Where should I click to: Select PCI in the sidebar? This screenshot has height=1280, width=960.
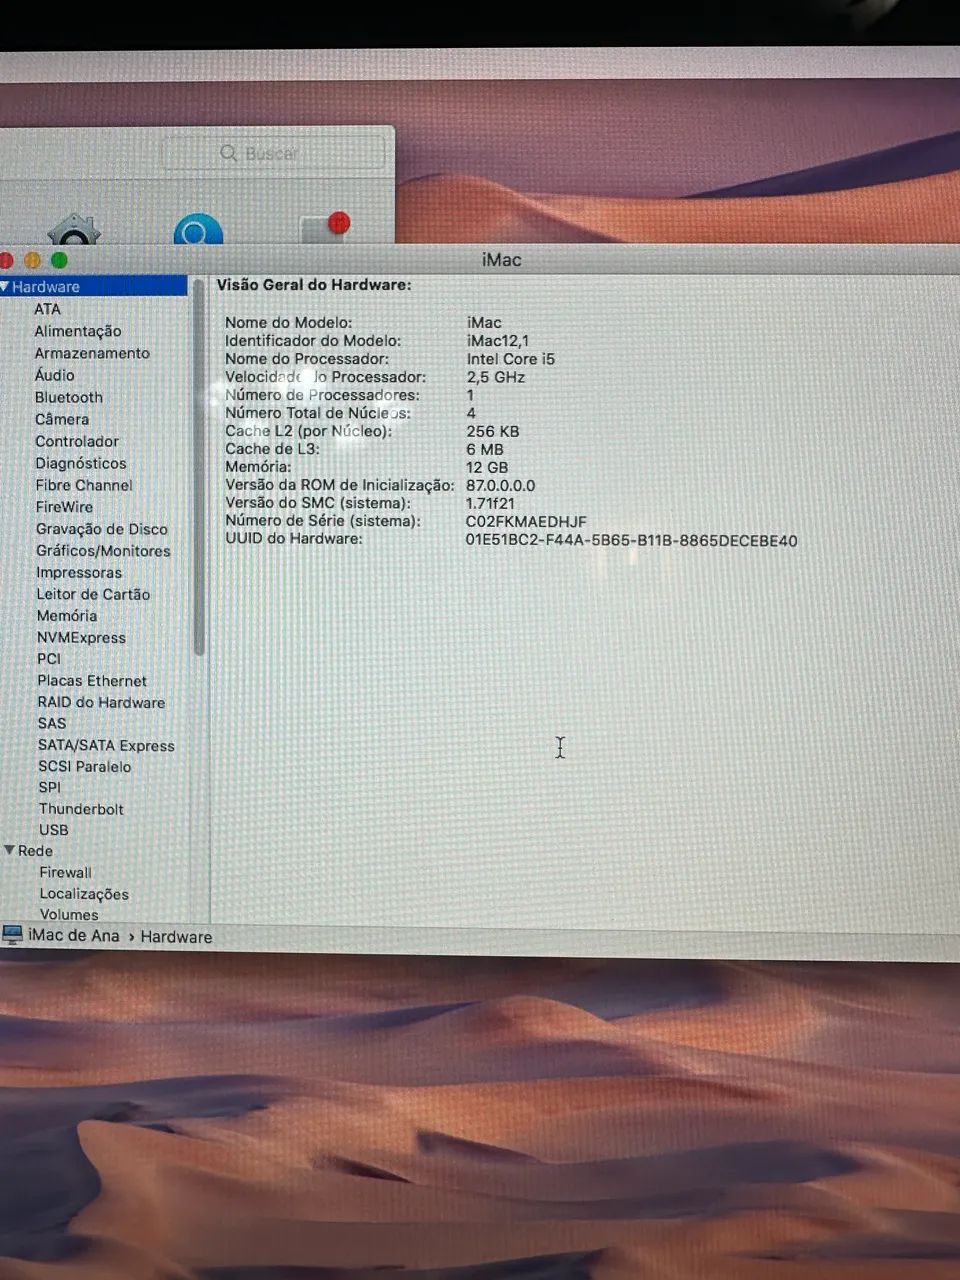pos(49,659)
